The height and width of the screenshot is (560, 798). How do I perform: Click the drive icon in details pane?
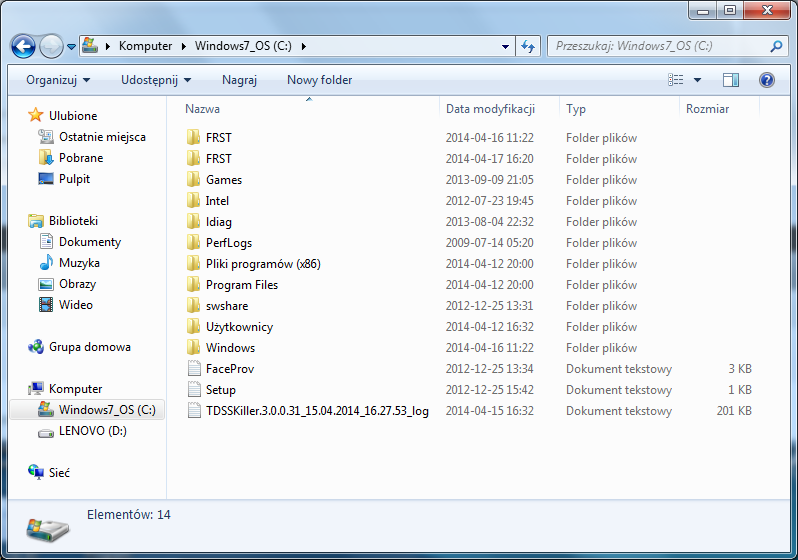[48, 529]
